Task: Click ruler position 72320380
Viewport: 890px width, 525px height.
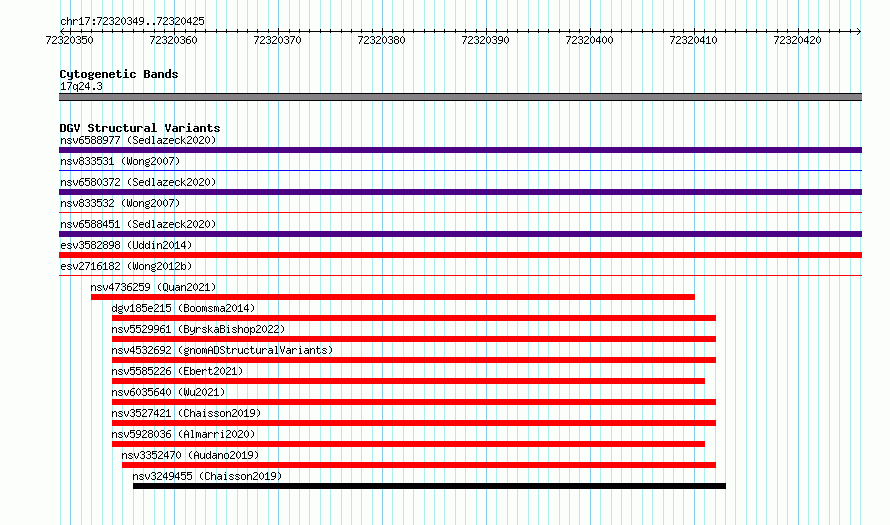Action: click(381, 40)
